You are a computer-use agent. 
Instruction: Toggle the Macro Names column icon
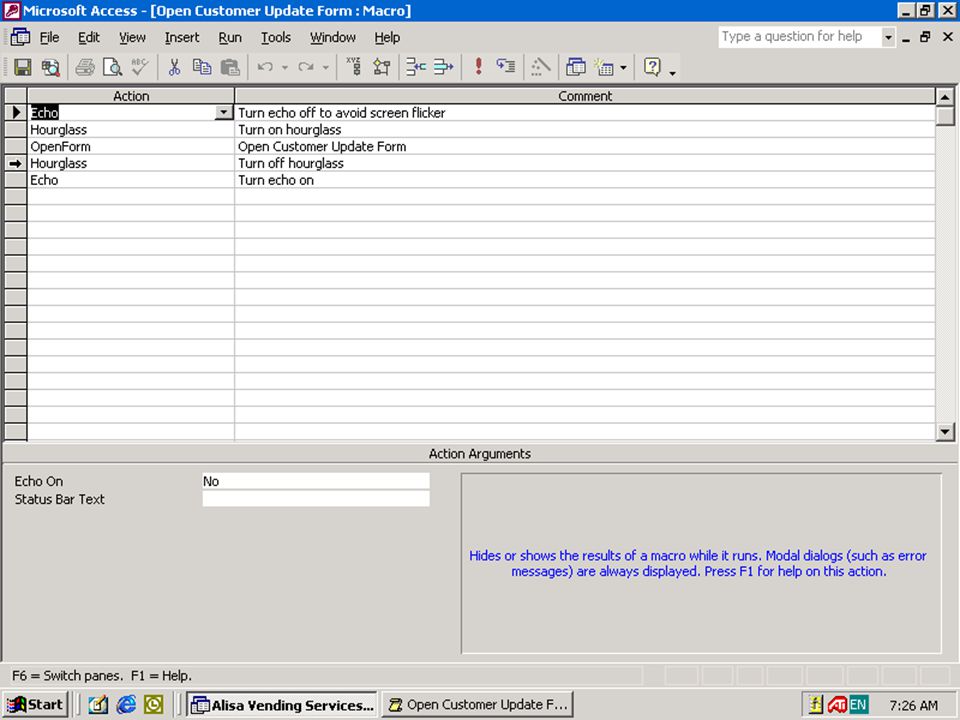point(354,67)
